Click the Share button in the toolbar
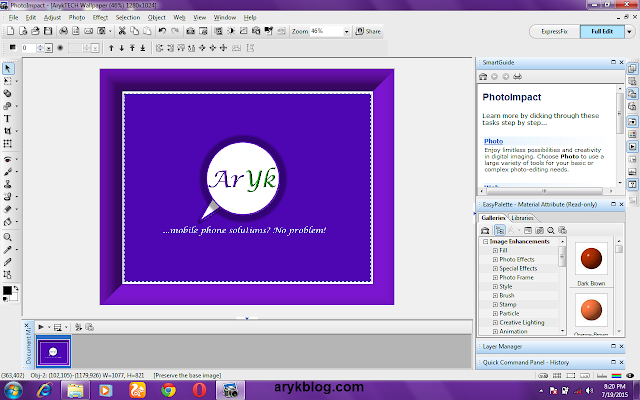 [x=369, y=32]
